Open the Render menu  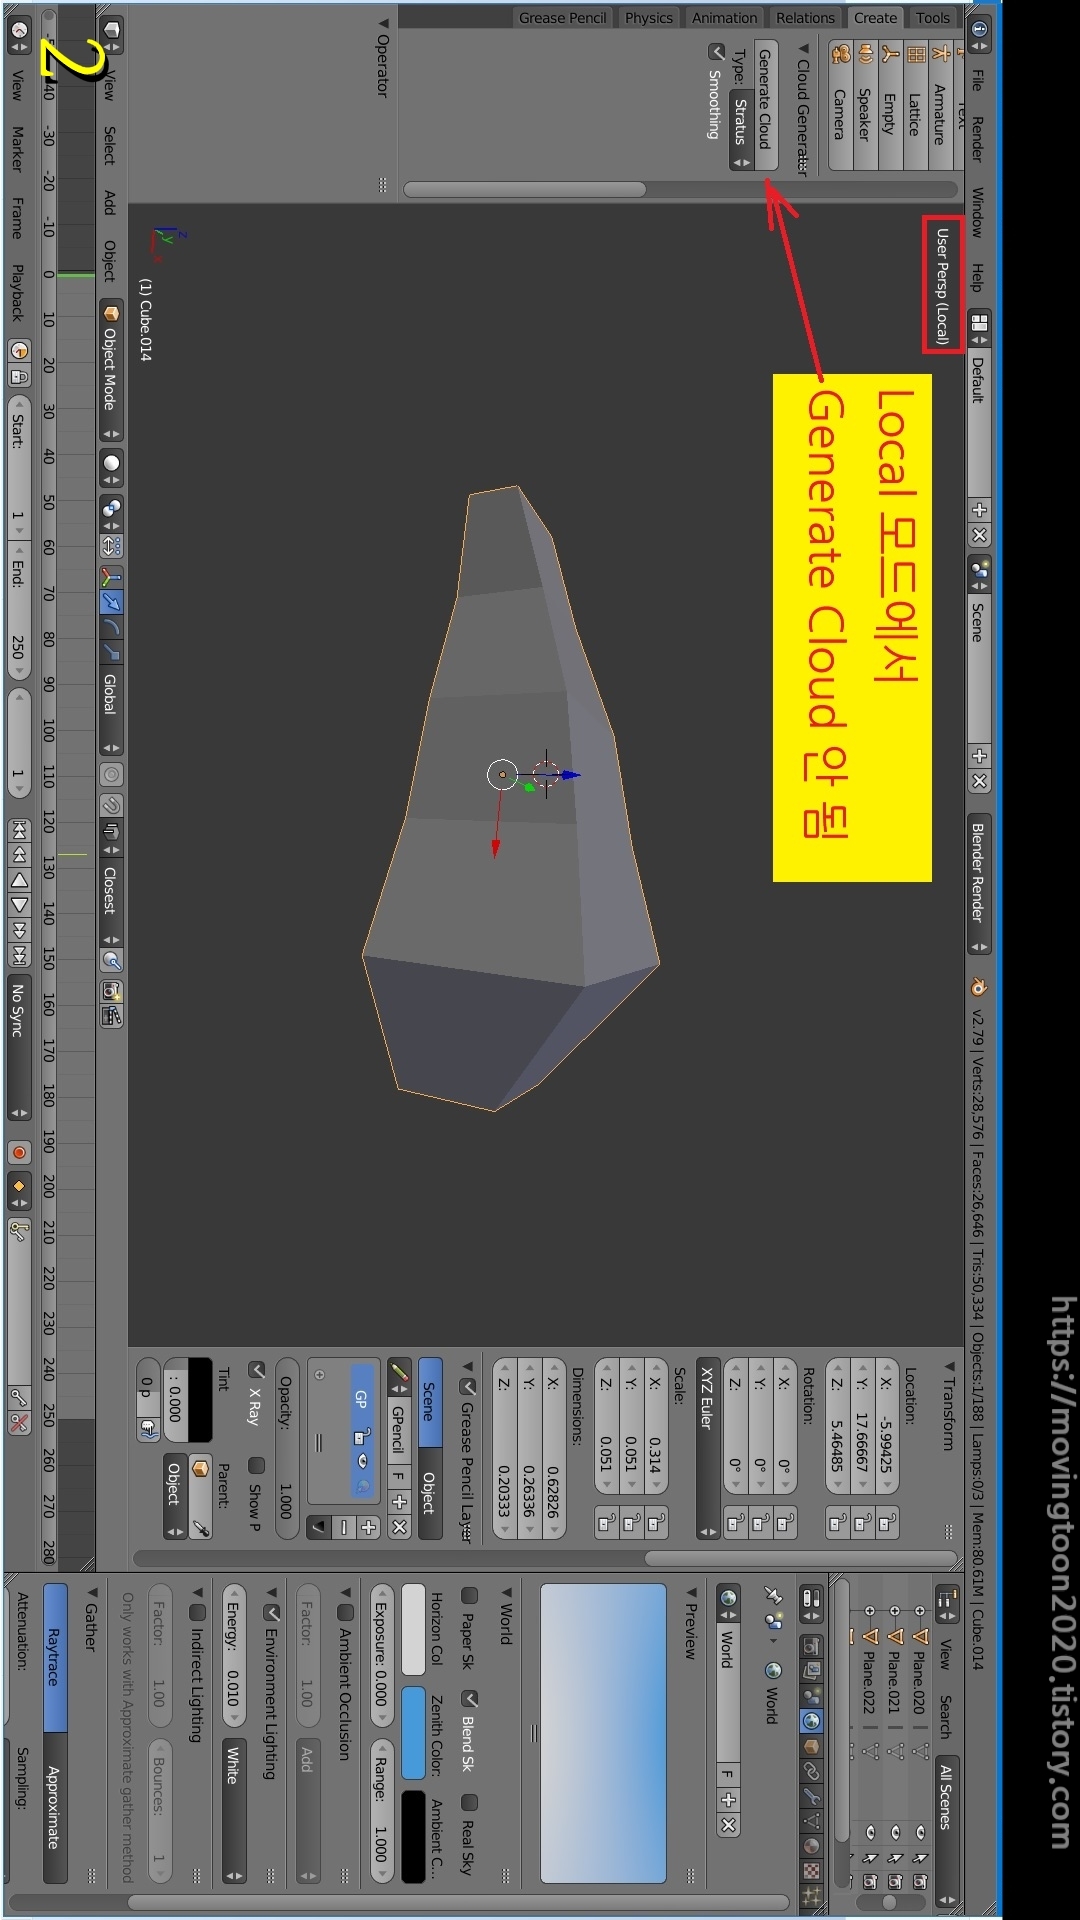tap(978, 139)
